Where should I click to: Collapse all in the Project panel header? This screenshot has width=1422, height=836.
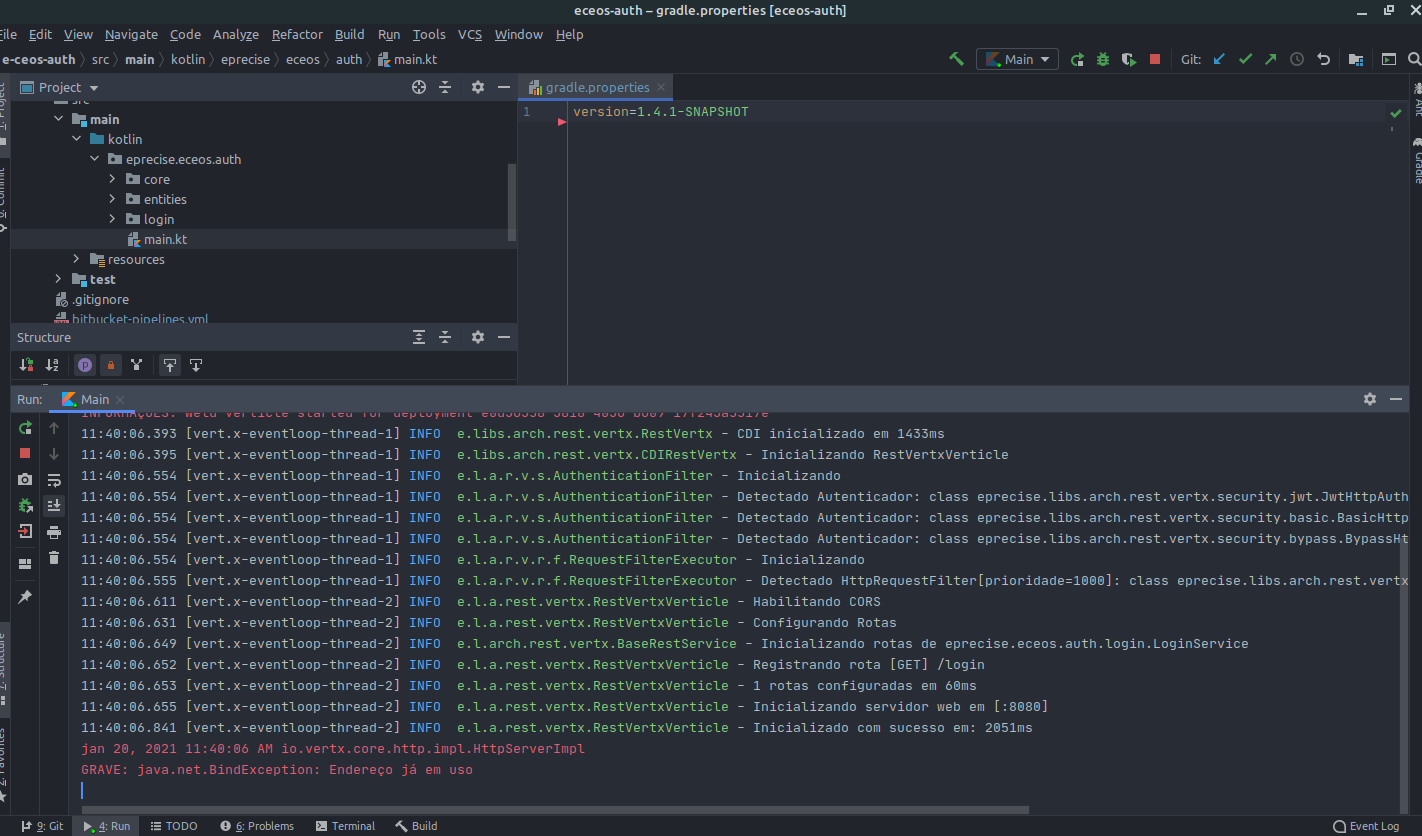[x=445, y=87]
